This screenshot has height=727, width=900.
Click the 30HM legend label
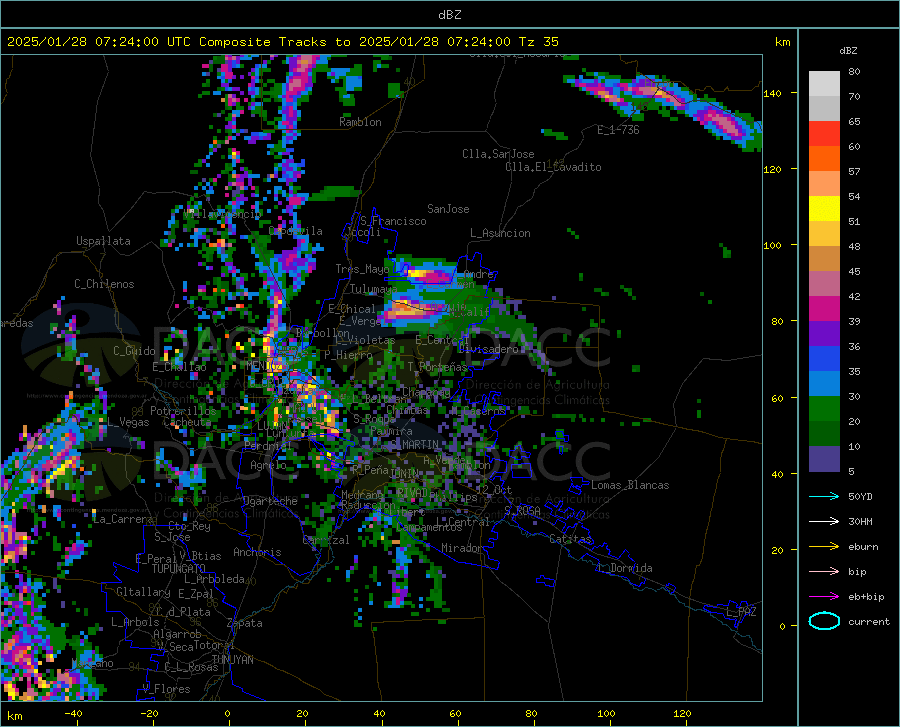(860, 522)
